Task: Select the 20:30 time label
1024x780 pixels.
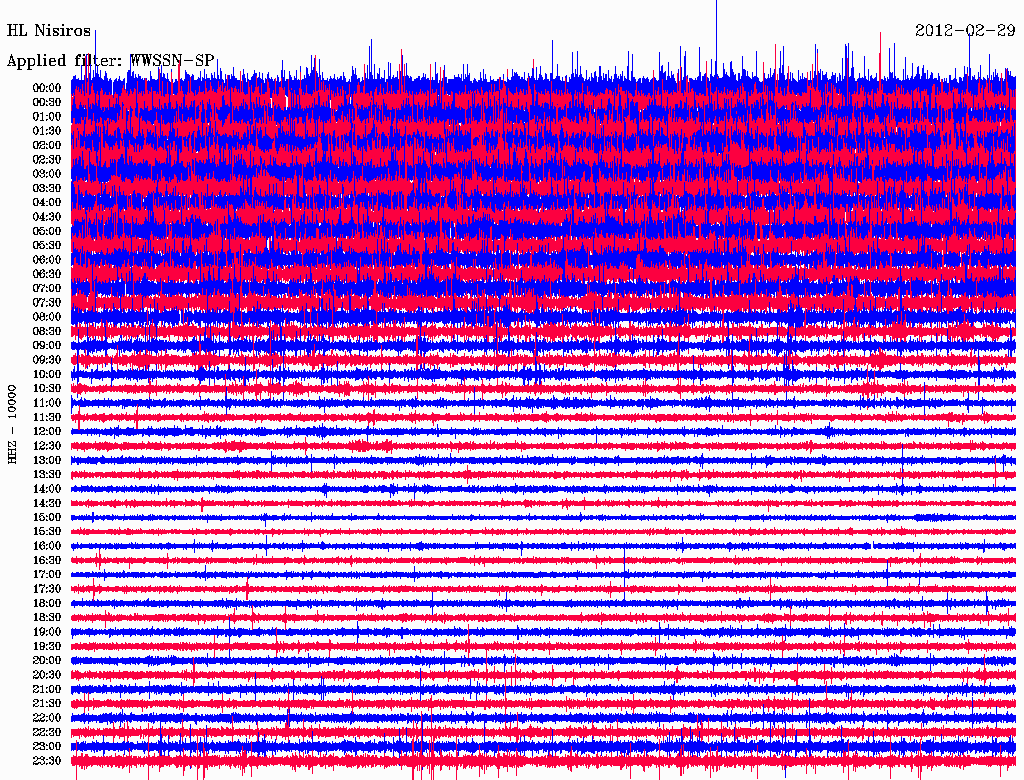Action: [47, 675]
